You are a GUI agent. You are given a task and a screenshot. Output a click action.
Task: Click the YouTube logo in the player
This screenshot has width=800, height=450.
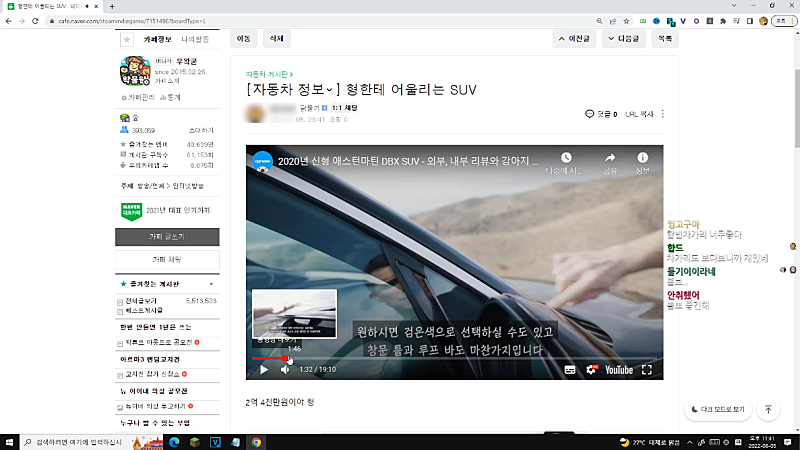pyautogui.click(x=619, y=369)
